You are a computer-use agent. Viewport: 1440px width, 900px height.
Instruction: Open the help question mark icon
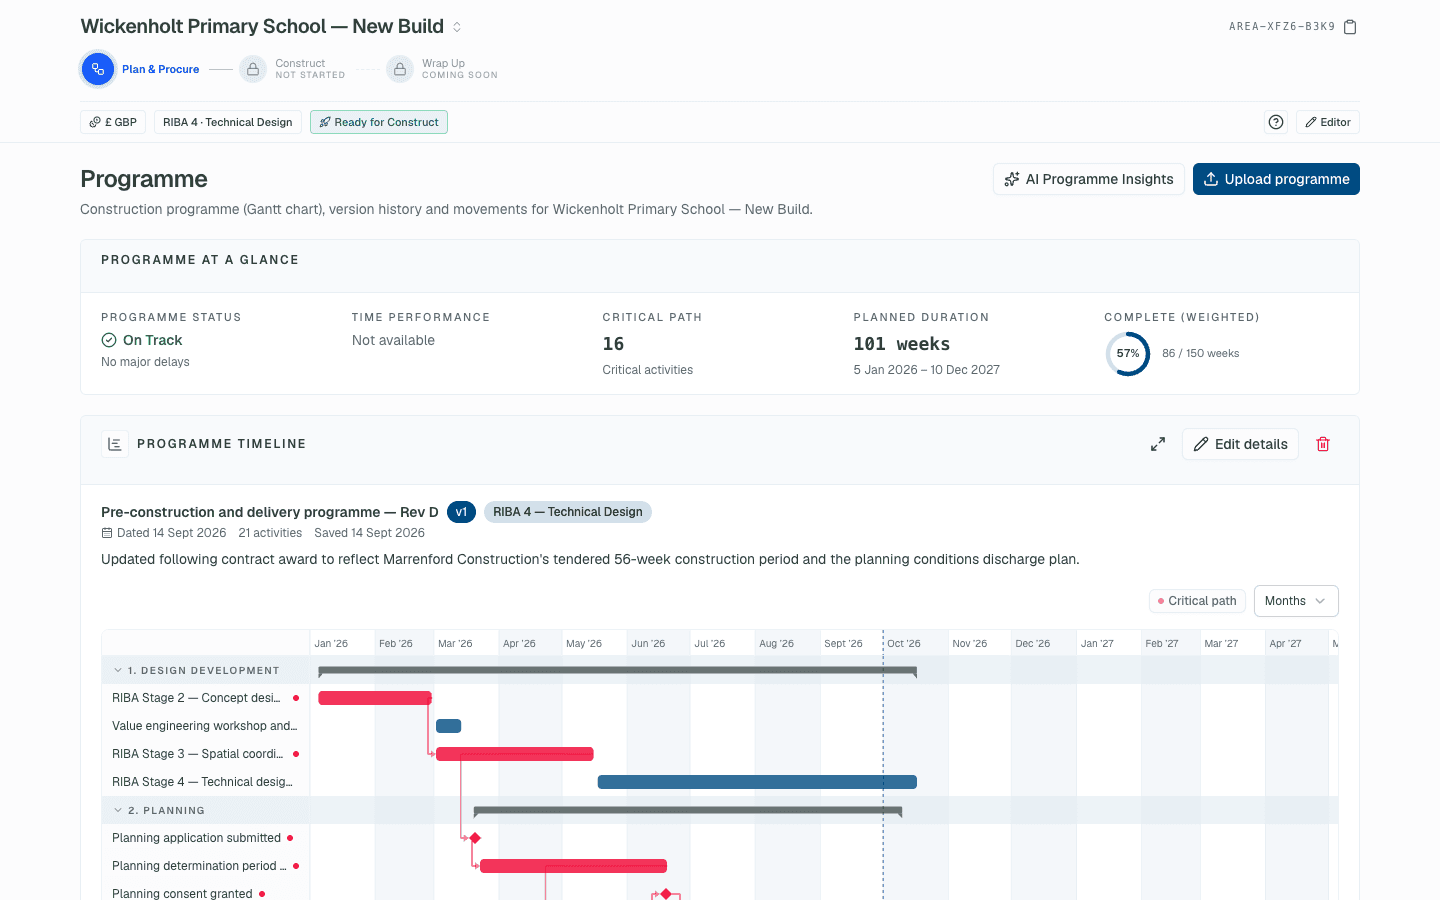tap(1276, 122)
